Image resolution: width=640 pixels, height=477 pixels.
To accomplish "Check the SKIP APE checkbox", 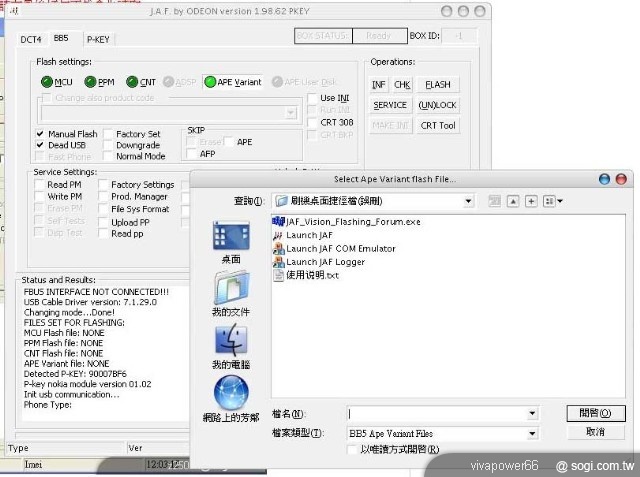I will [x=229, y=142].
